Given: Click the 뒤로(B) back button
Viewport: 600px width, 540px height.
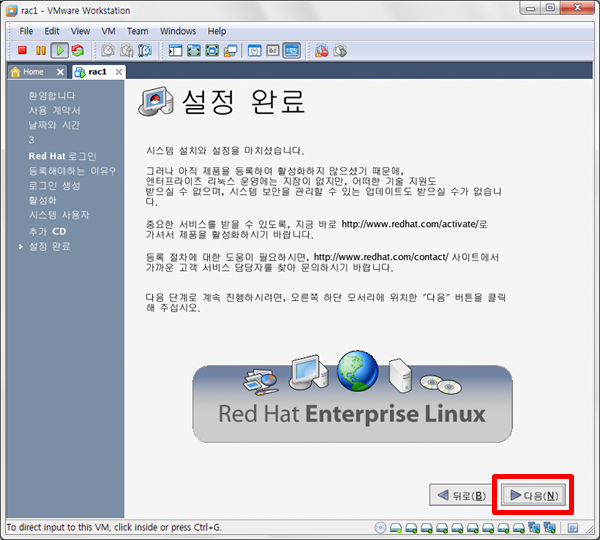Looking at the screenshot, I should click(461, 495).
